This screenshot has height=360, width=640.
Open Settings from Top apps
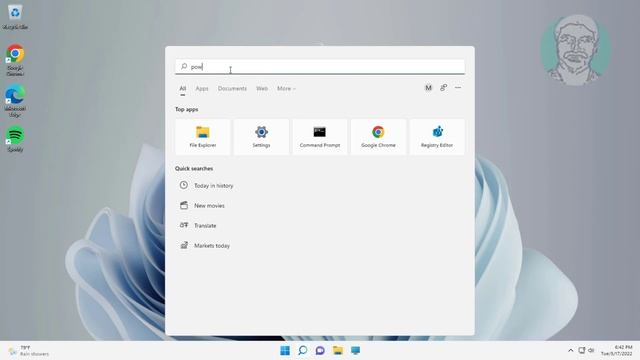(x=261, y=137)
